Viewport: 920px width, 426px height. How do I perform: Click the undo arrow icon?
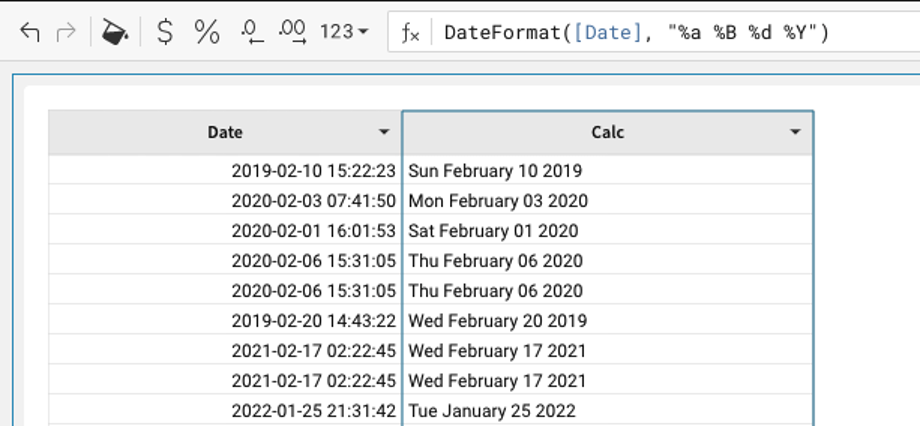[30, 33]
